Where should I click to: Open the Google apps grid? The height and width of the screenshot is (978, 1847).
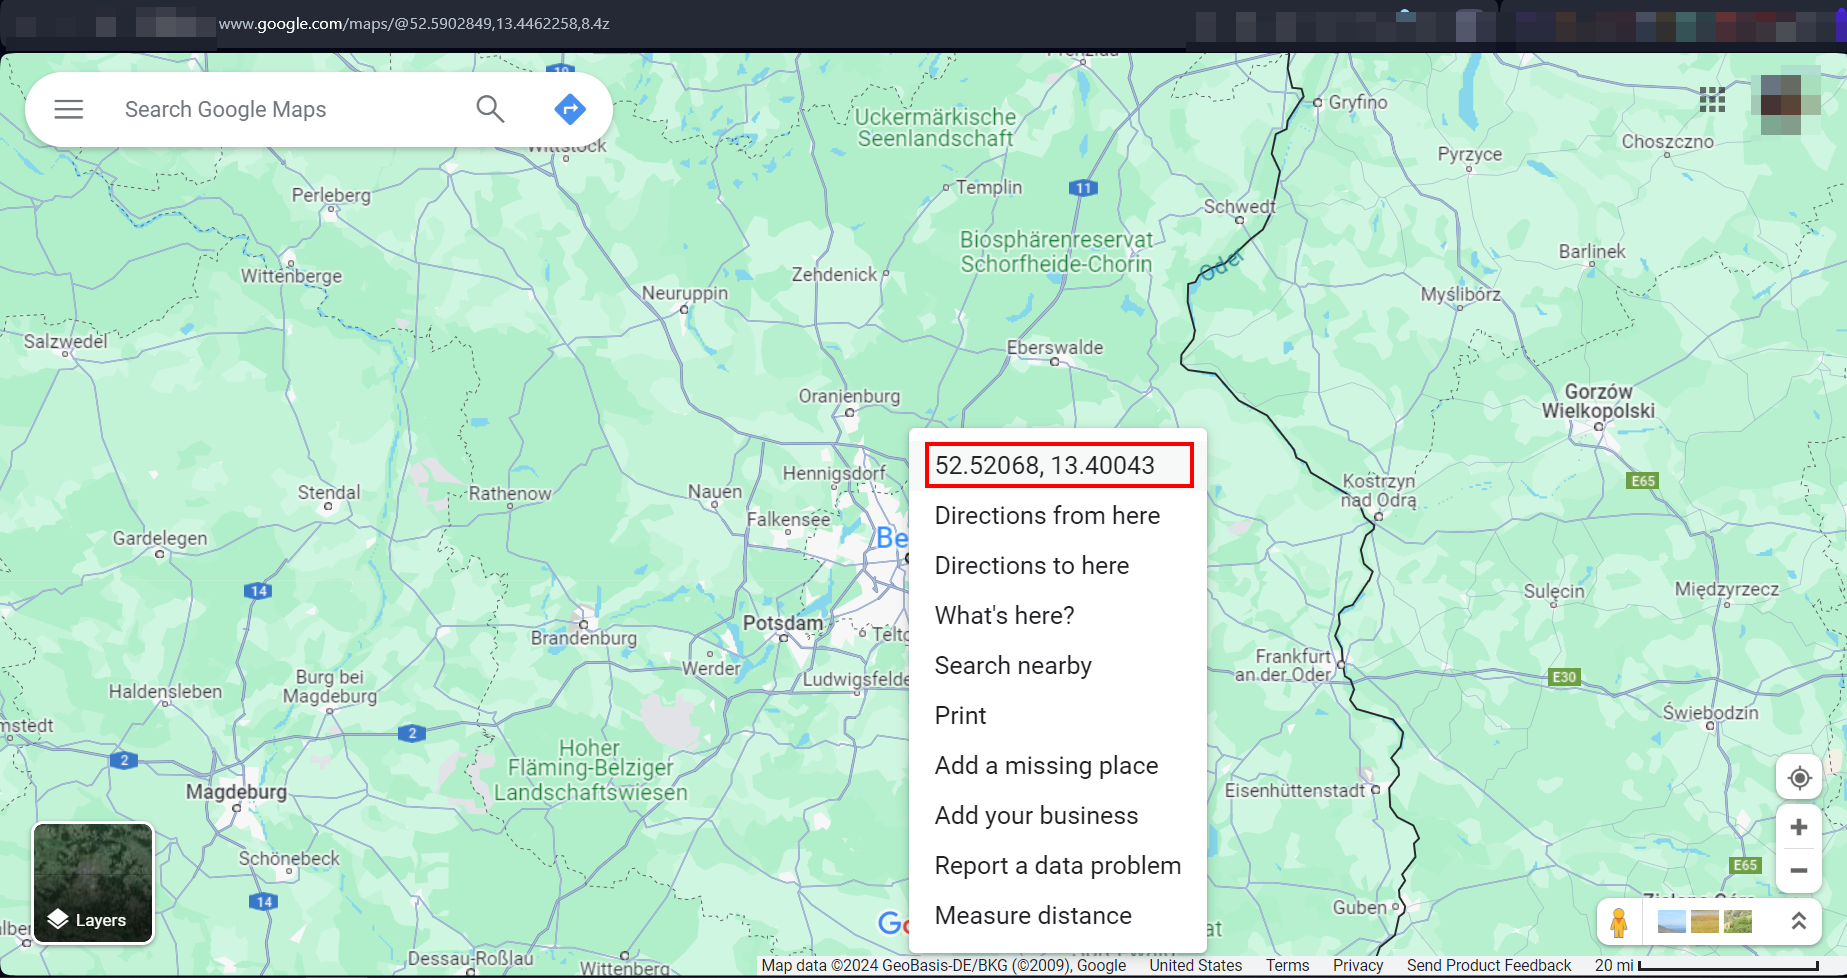1712,99
